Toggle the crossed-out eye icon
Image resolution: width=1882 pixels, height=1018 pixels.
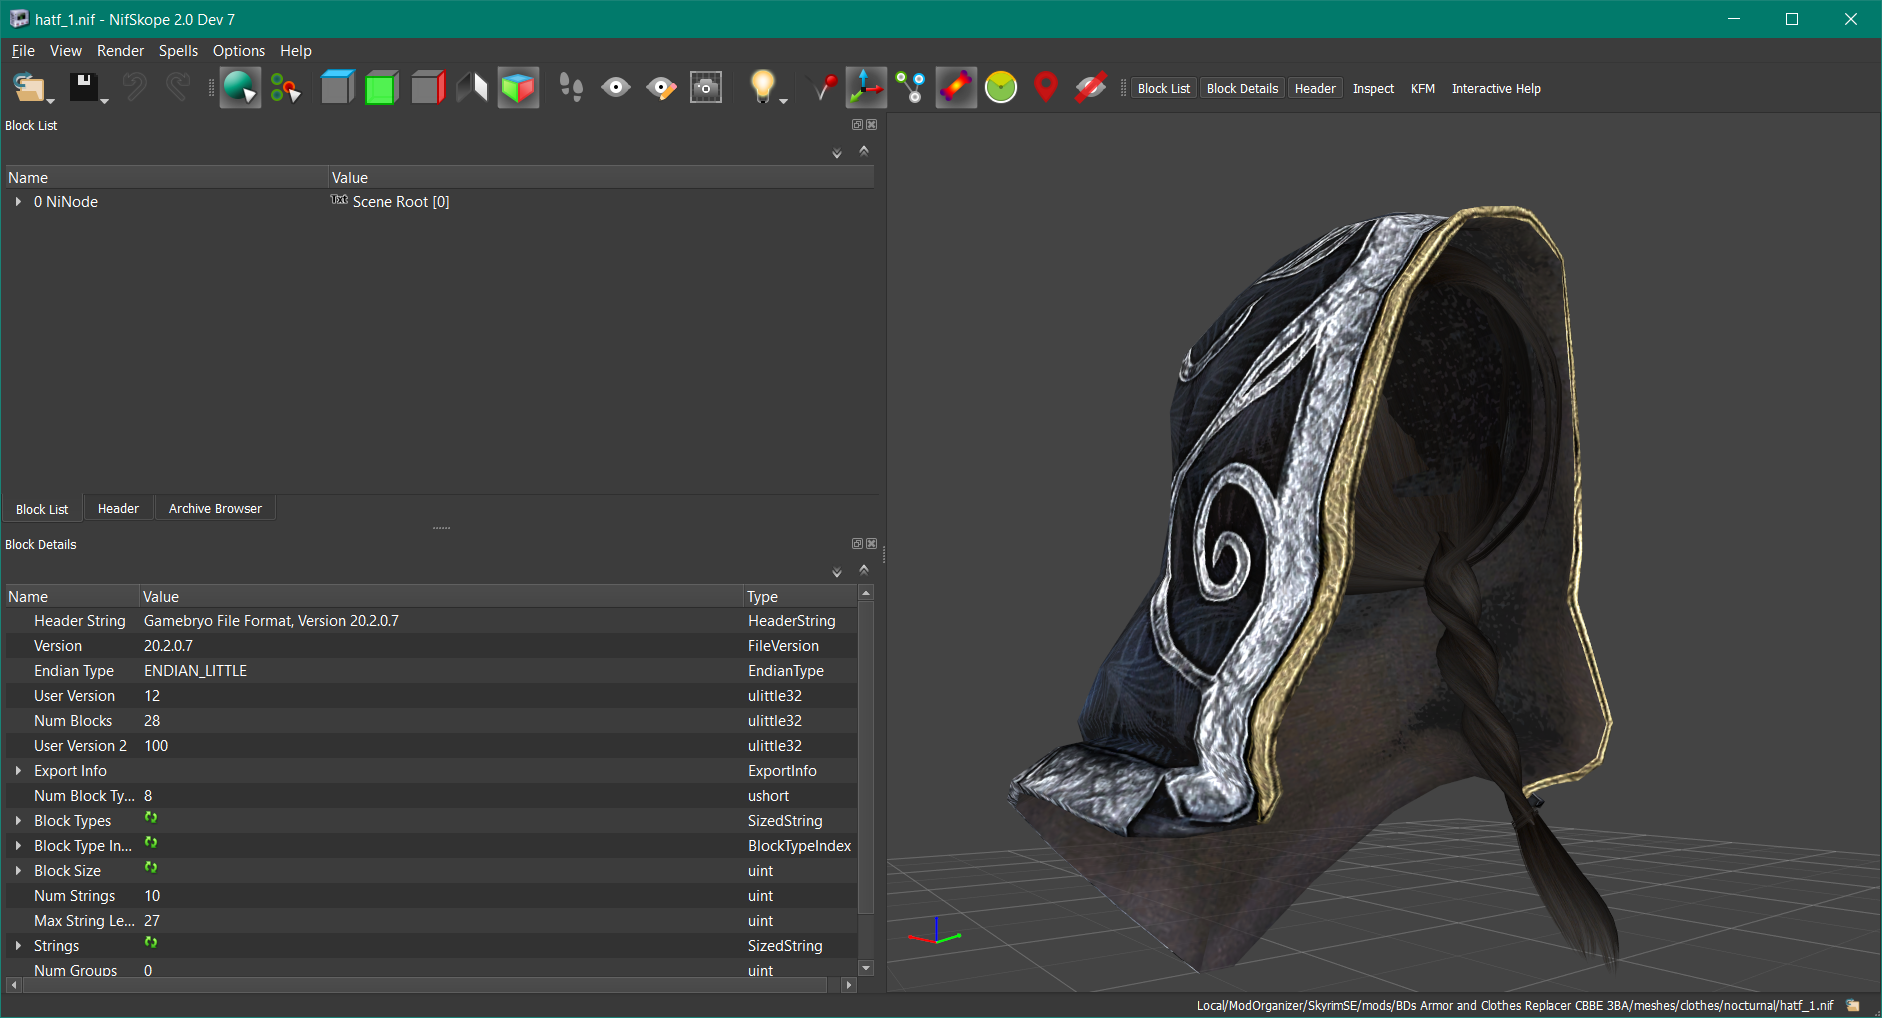pyautogui.click(x=1090, y=88)
